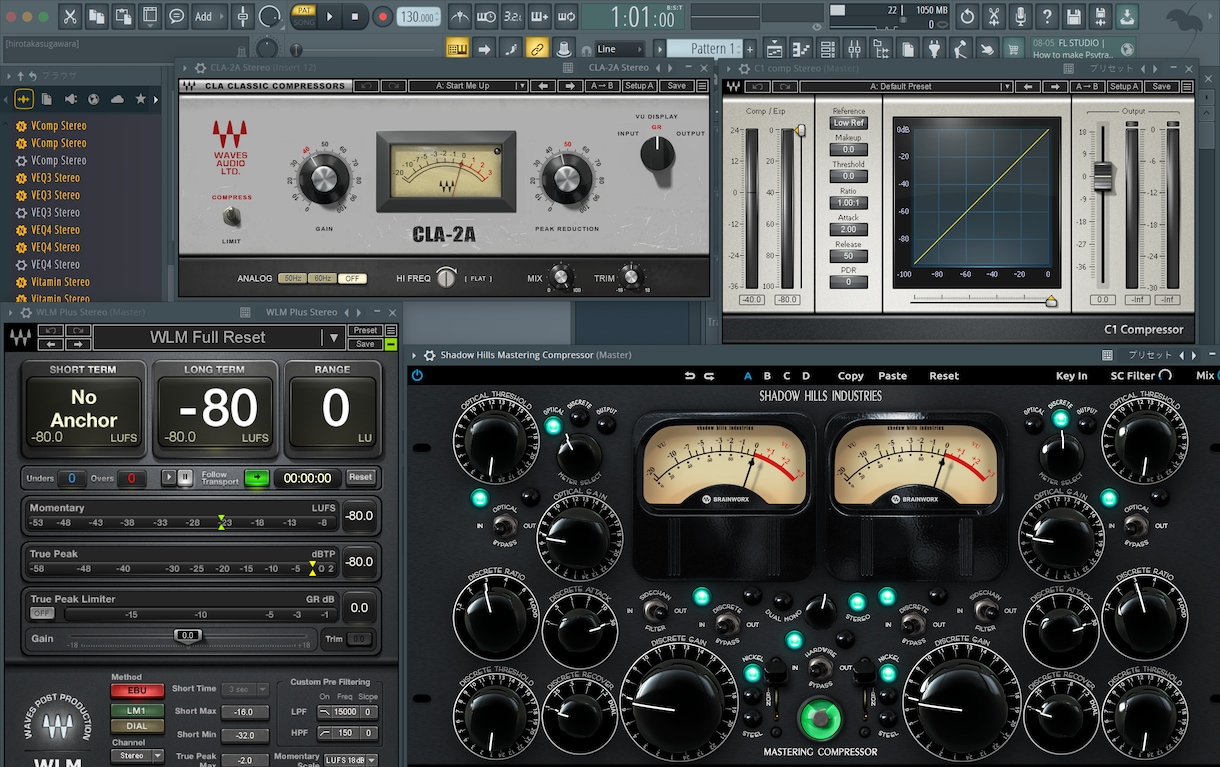Open the playlist view icon

tap(776, 48)
